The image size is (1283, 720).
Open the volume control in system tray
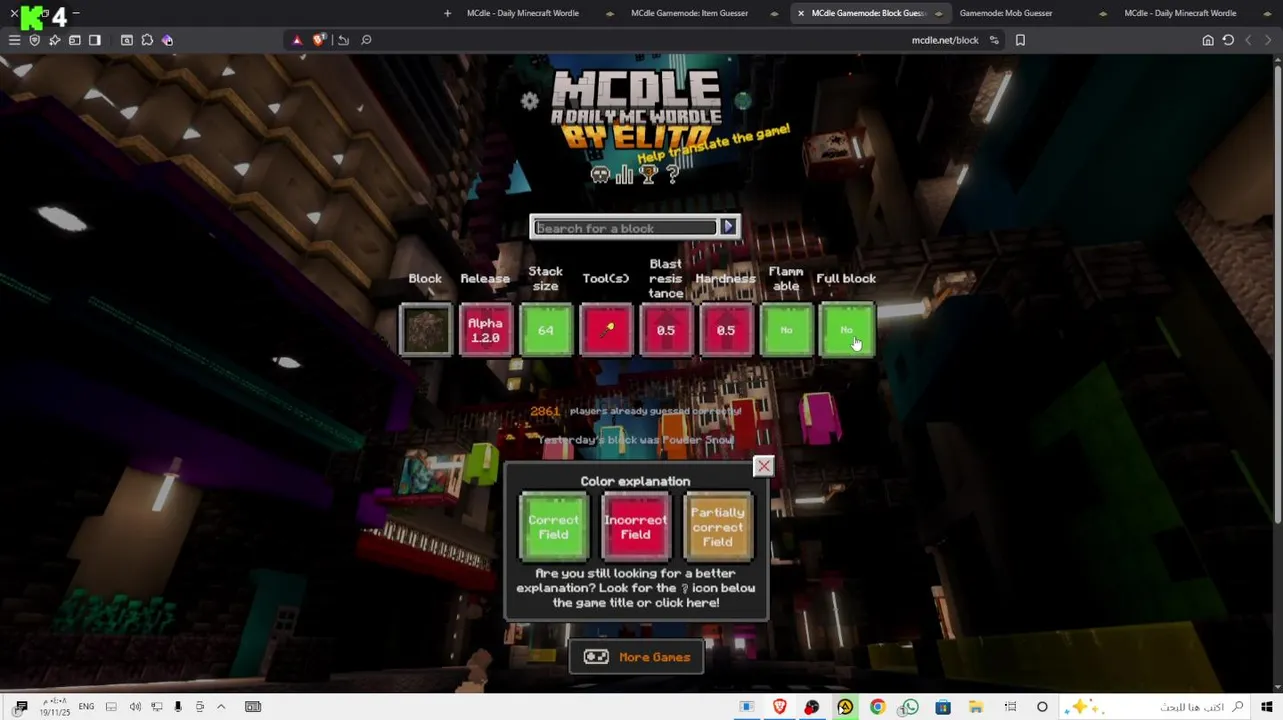pyautogui.click(x=135, y=707)
